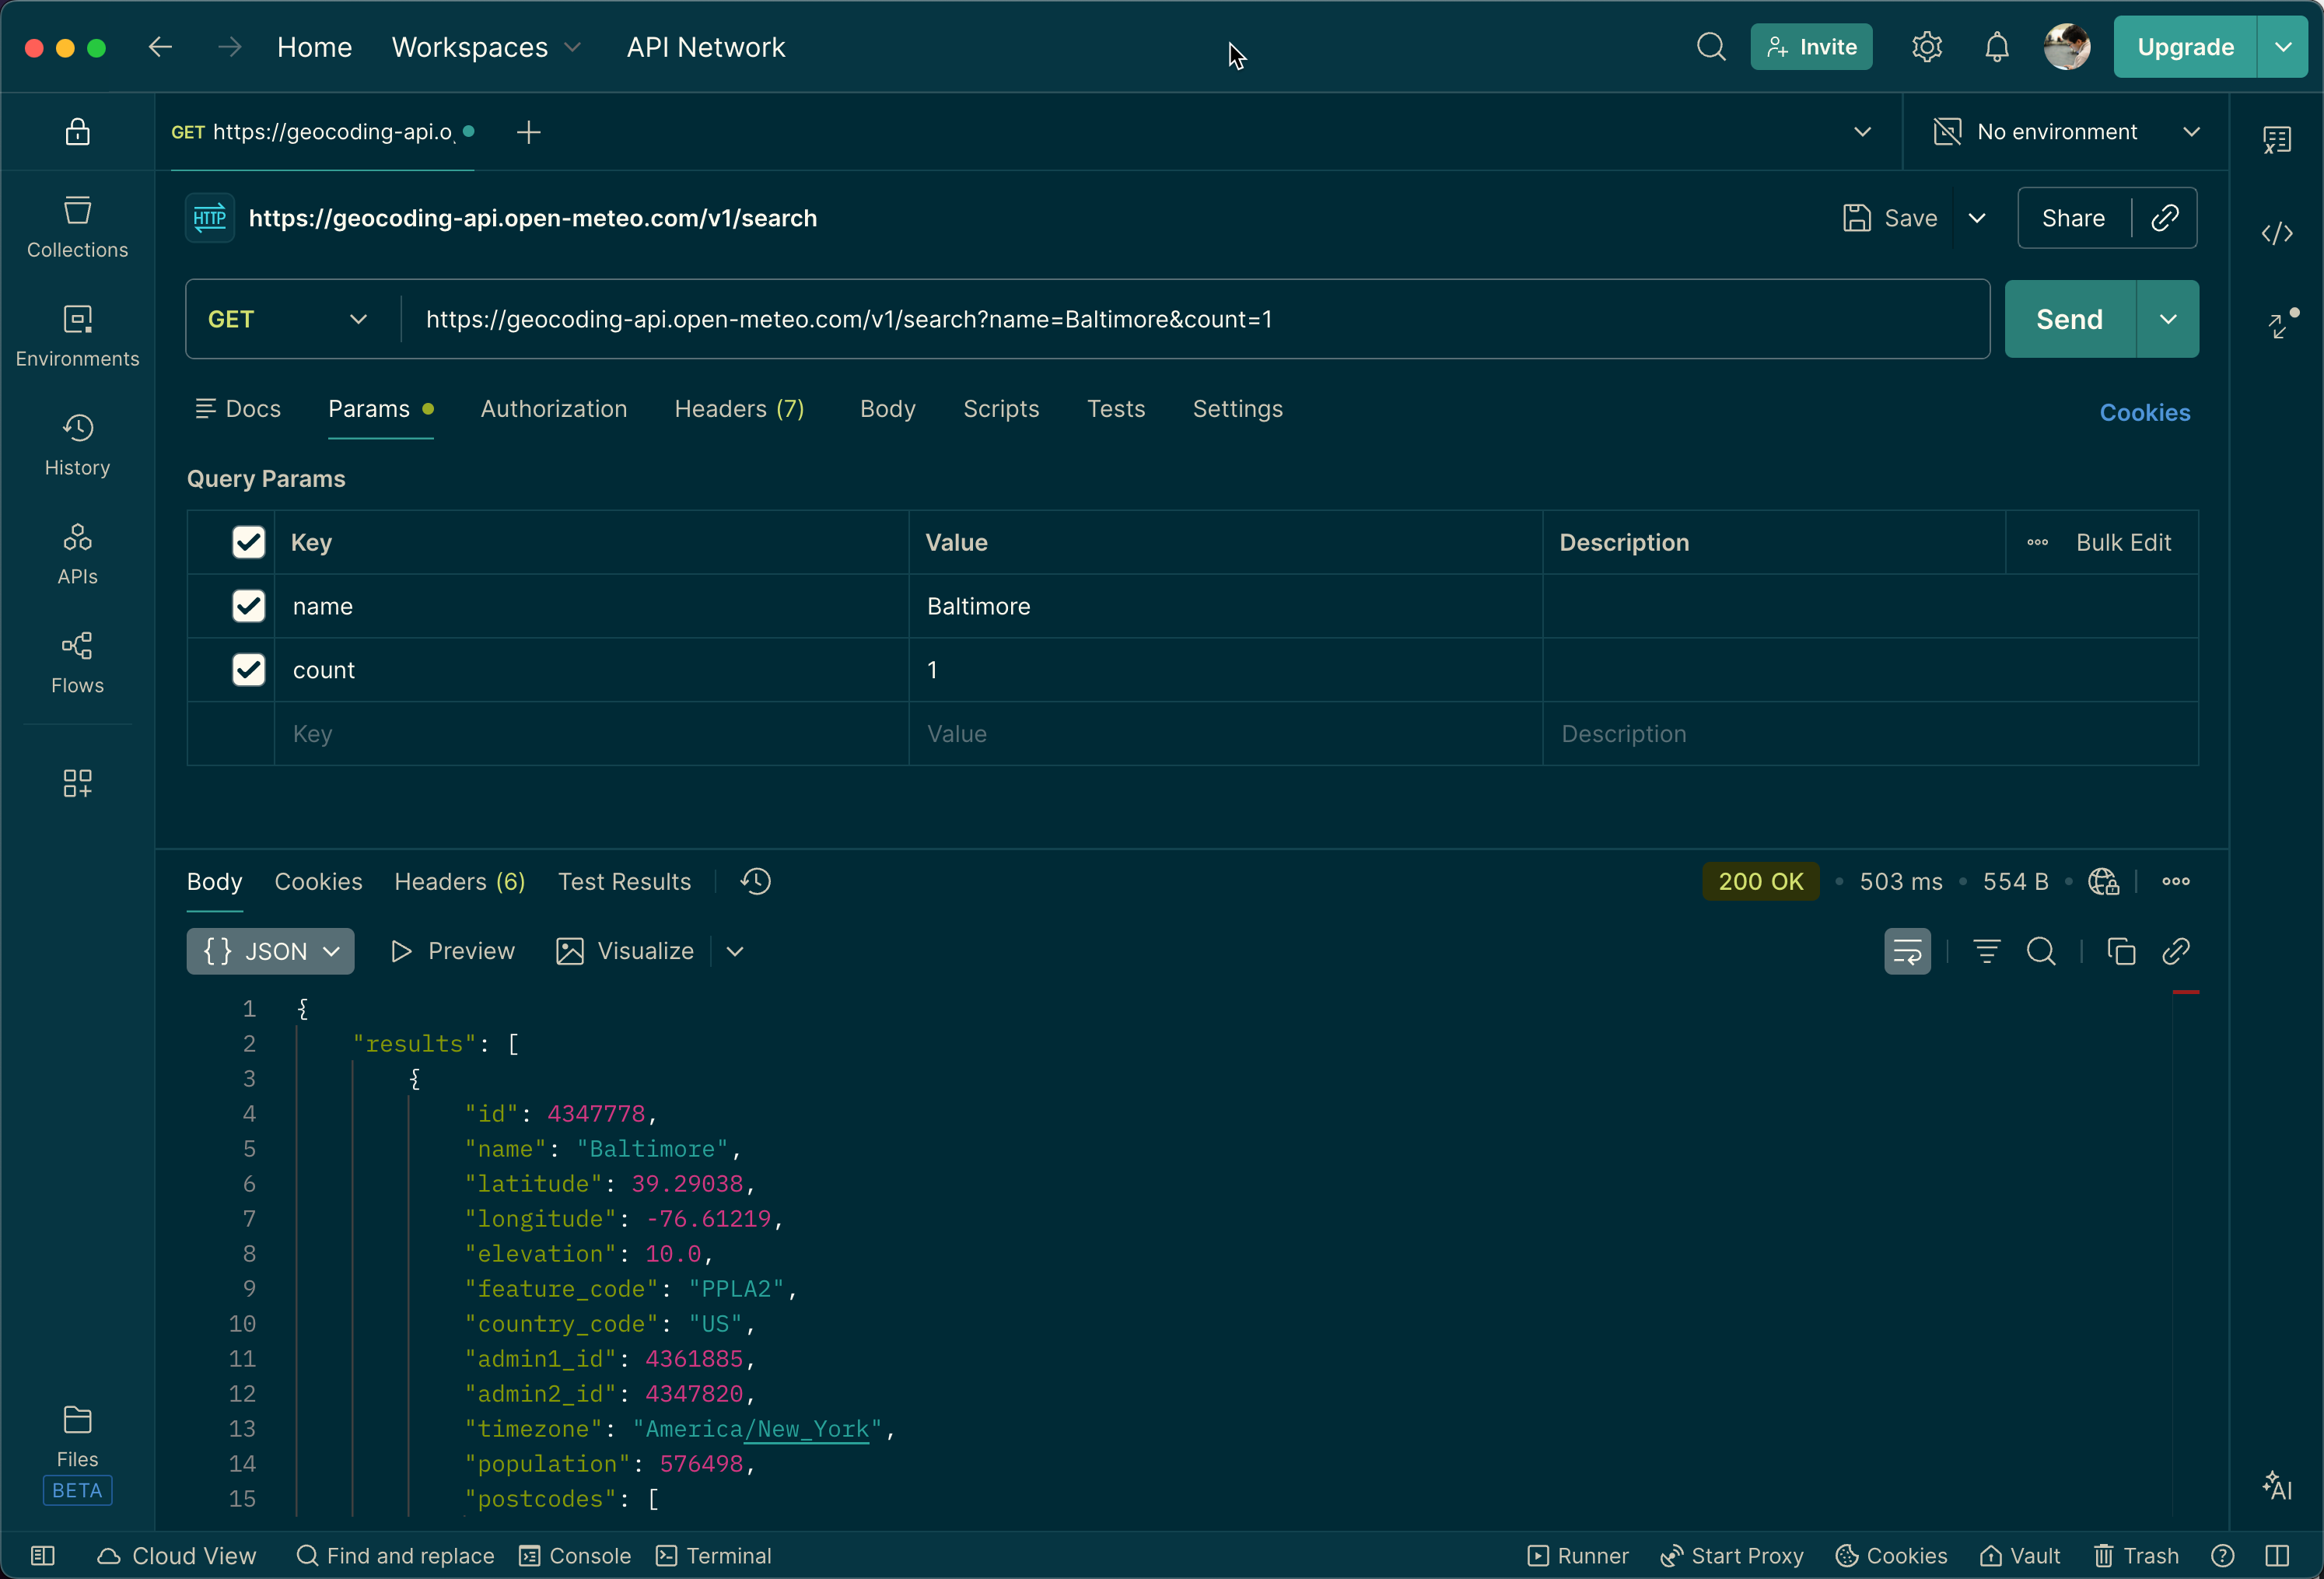2324x1579 pixels.
Task: Open the user avatar menu
Action: (x=2067, y=47)
